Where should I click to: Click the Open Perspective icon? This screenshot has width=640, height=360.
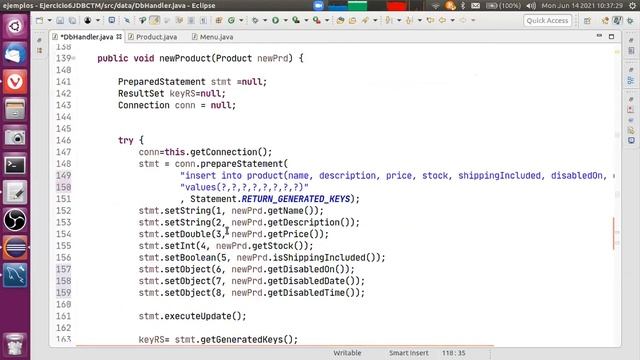coord(587,20)
